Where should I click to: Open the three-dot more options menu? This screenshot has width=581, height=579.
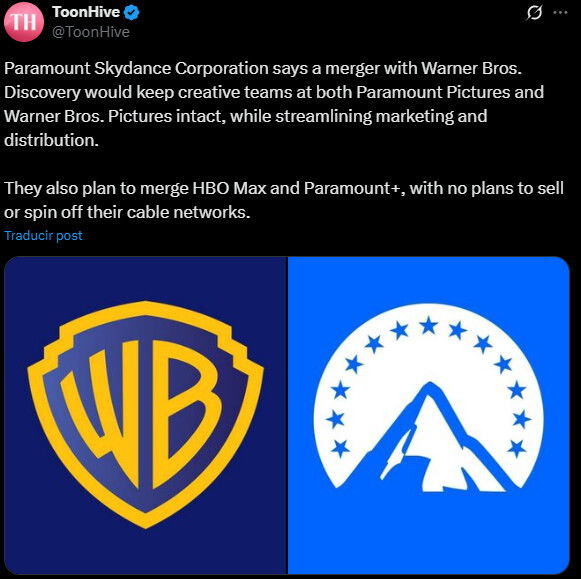pos(560,13)
